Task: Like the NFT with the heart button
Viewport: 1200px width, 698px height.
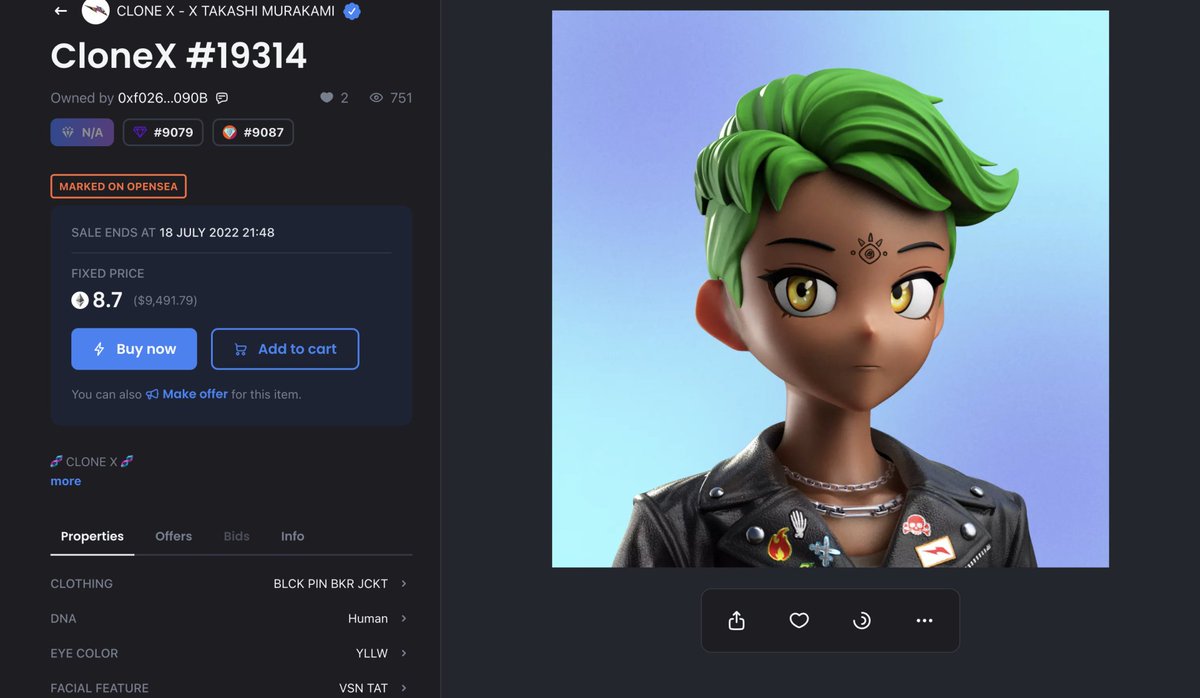Action: click(799, 621)
